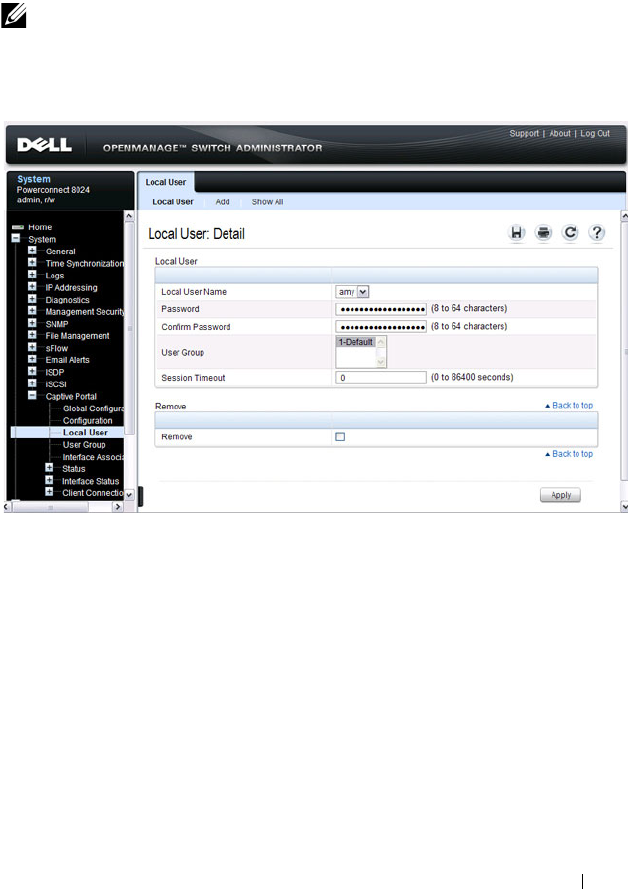The image size is (641, 889).
Task: Collapse the Captive Portal node
Action: point(32,395)
